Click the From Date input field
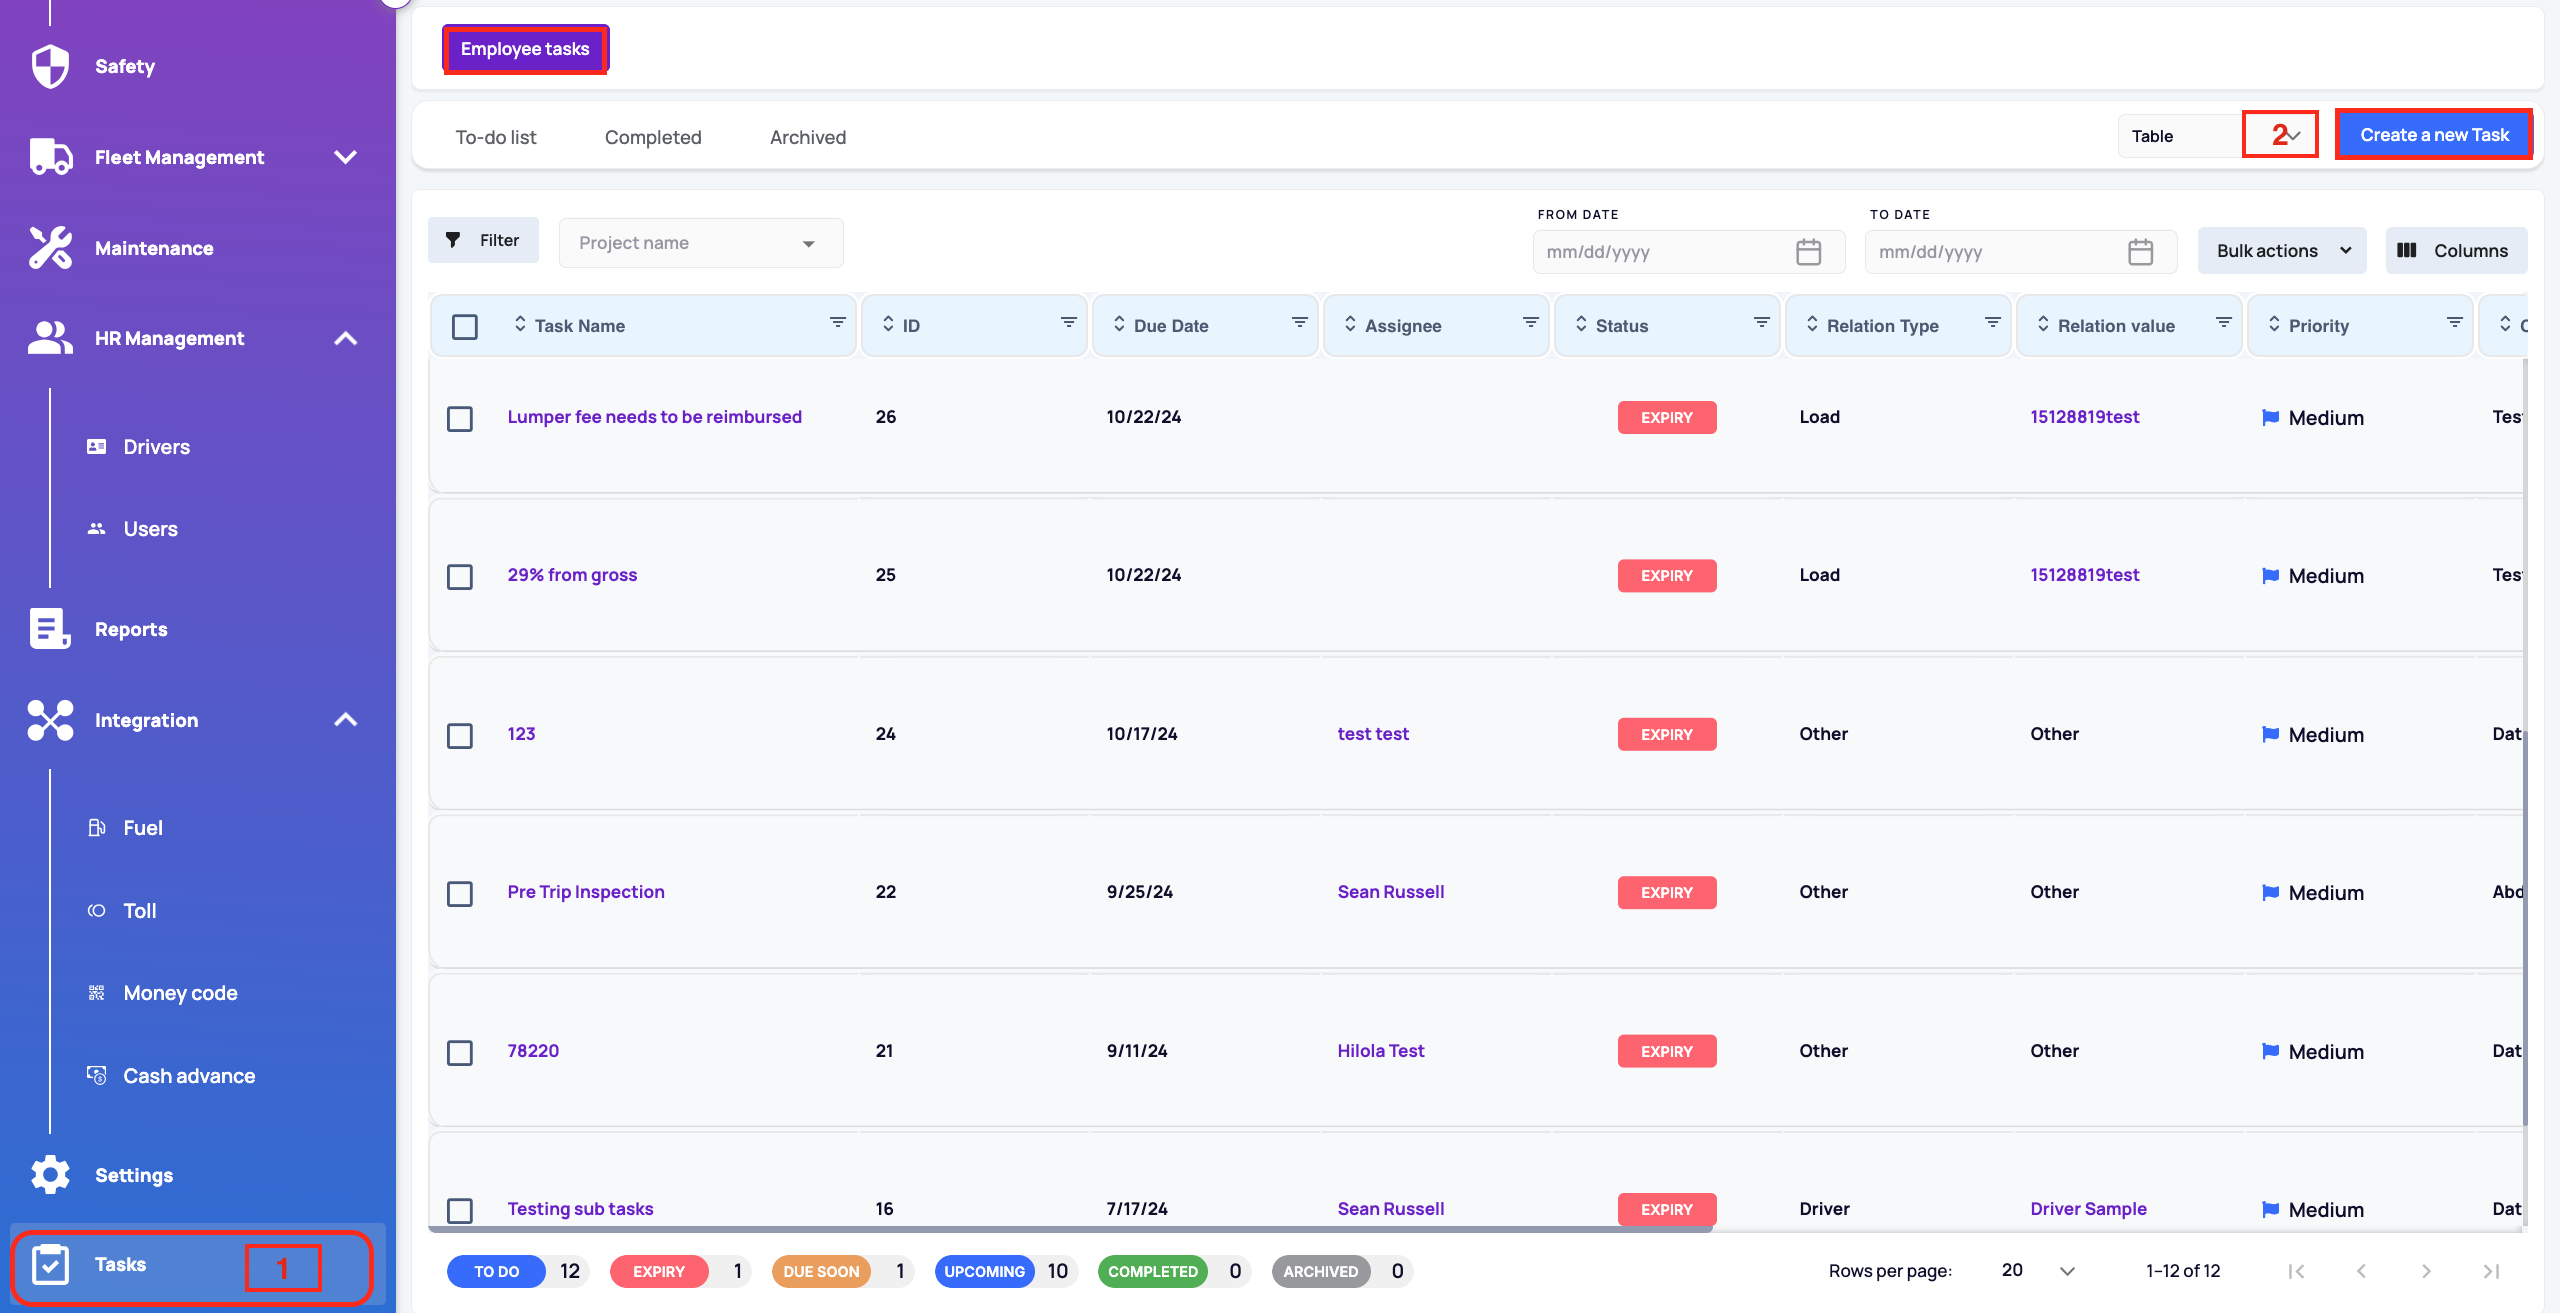2560x1313 pixels. coord(1688,251)
